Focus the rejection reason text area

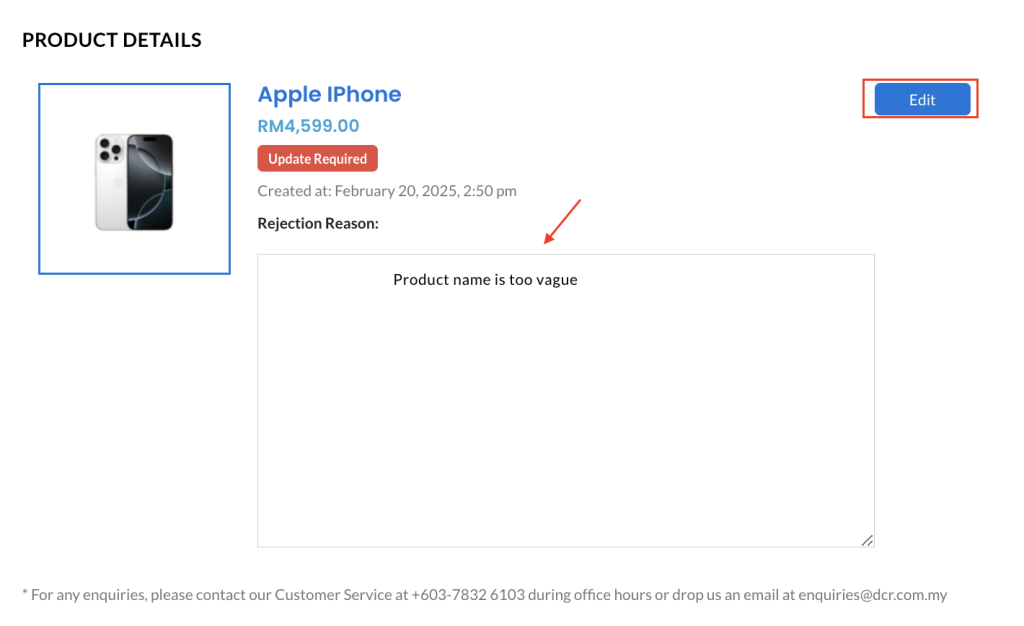[x=565, y=420]
